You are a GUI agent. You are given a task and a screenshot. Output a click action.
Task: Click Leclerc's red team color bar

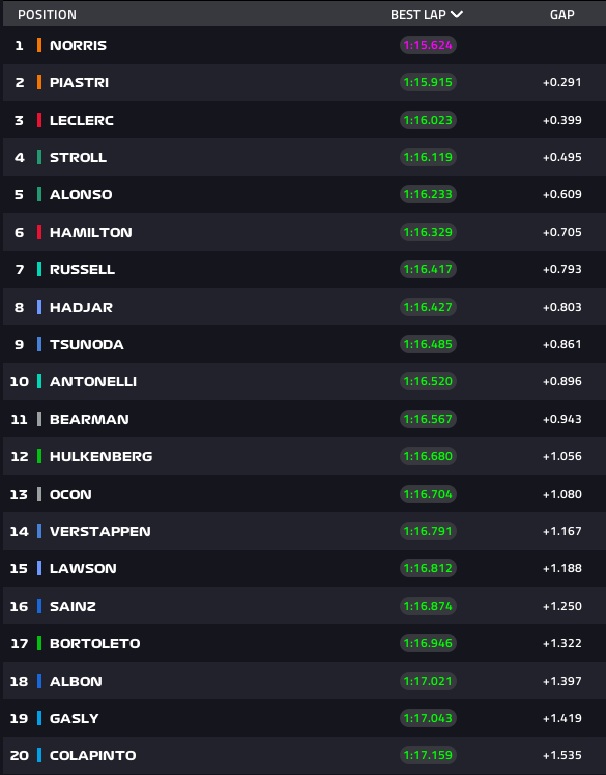38,120
